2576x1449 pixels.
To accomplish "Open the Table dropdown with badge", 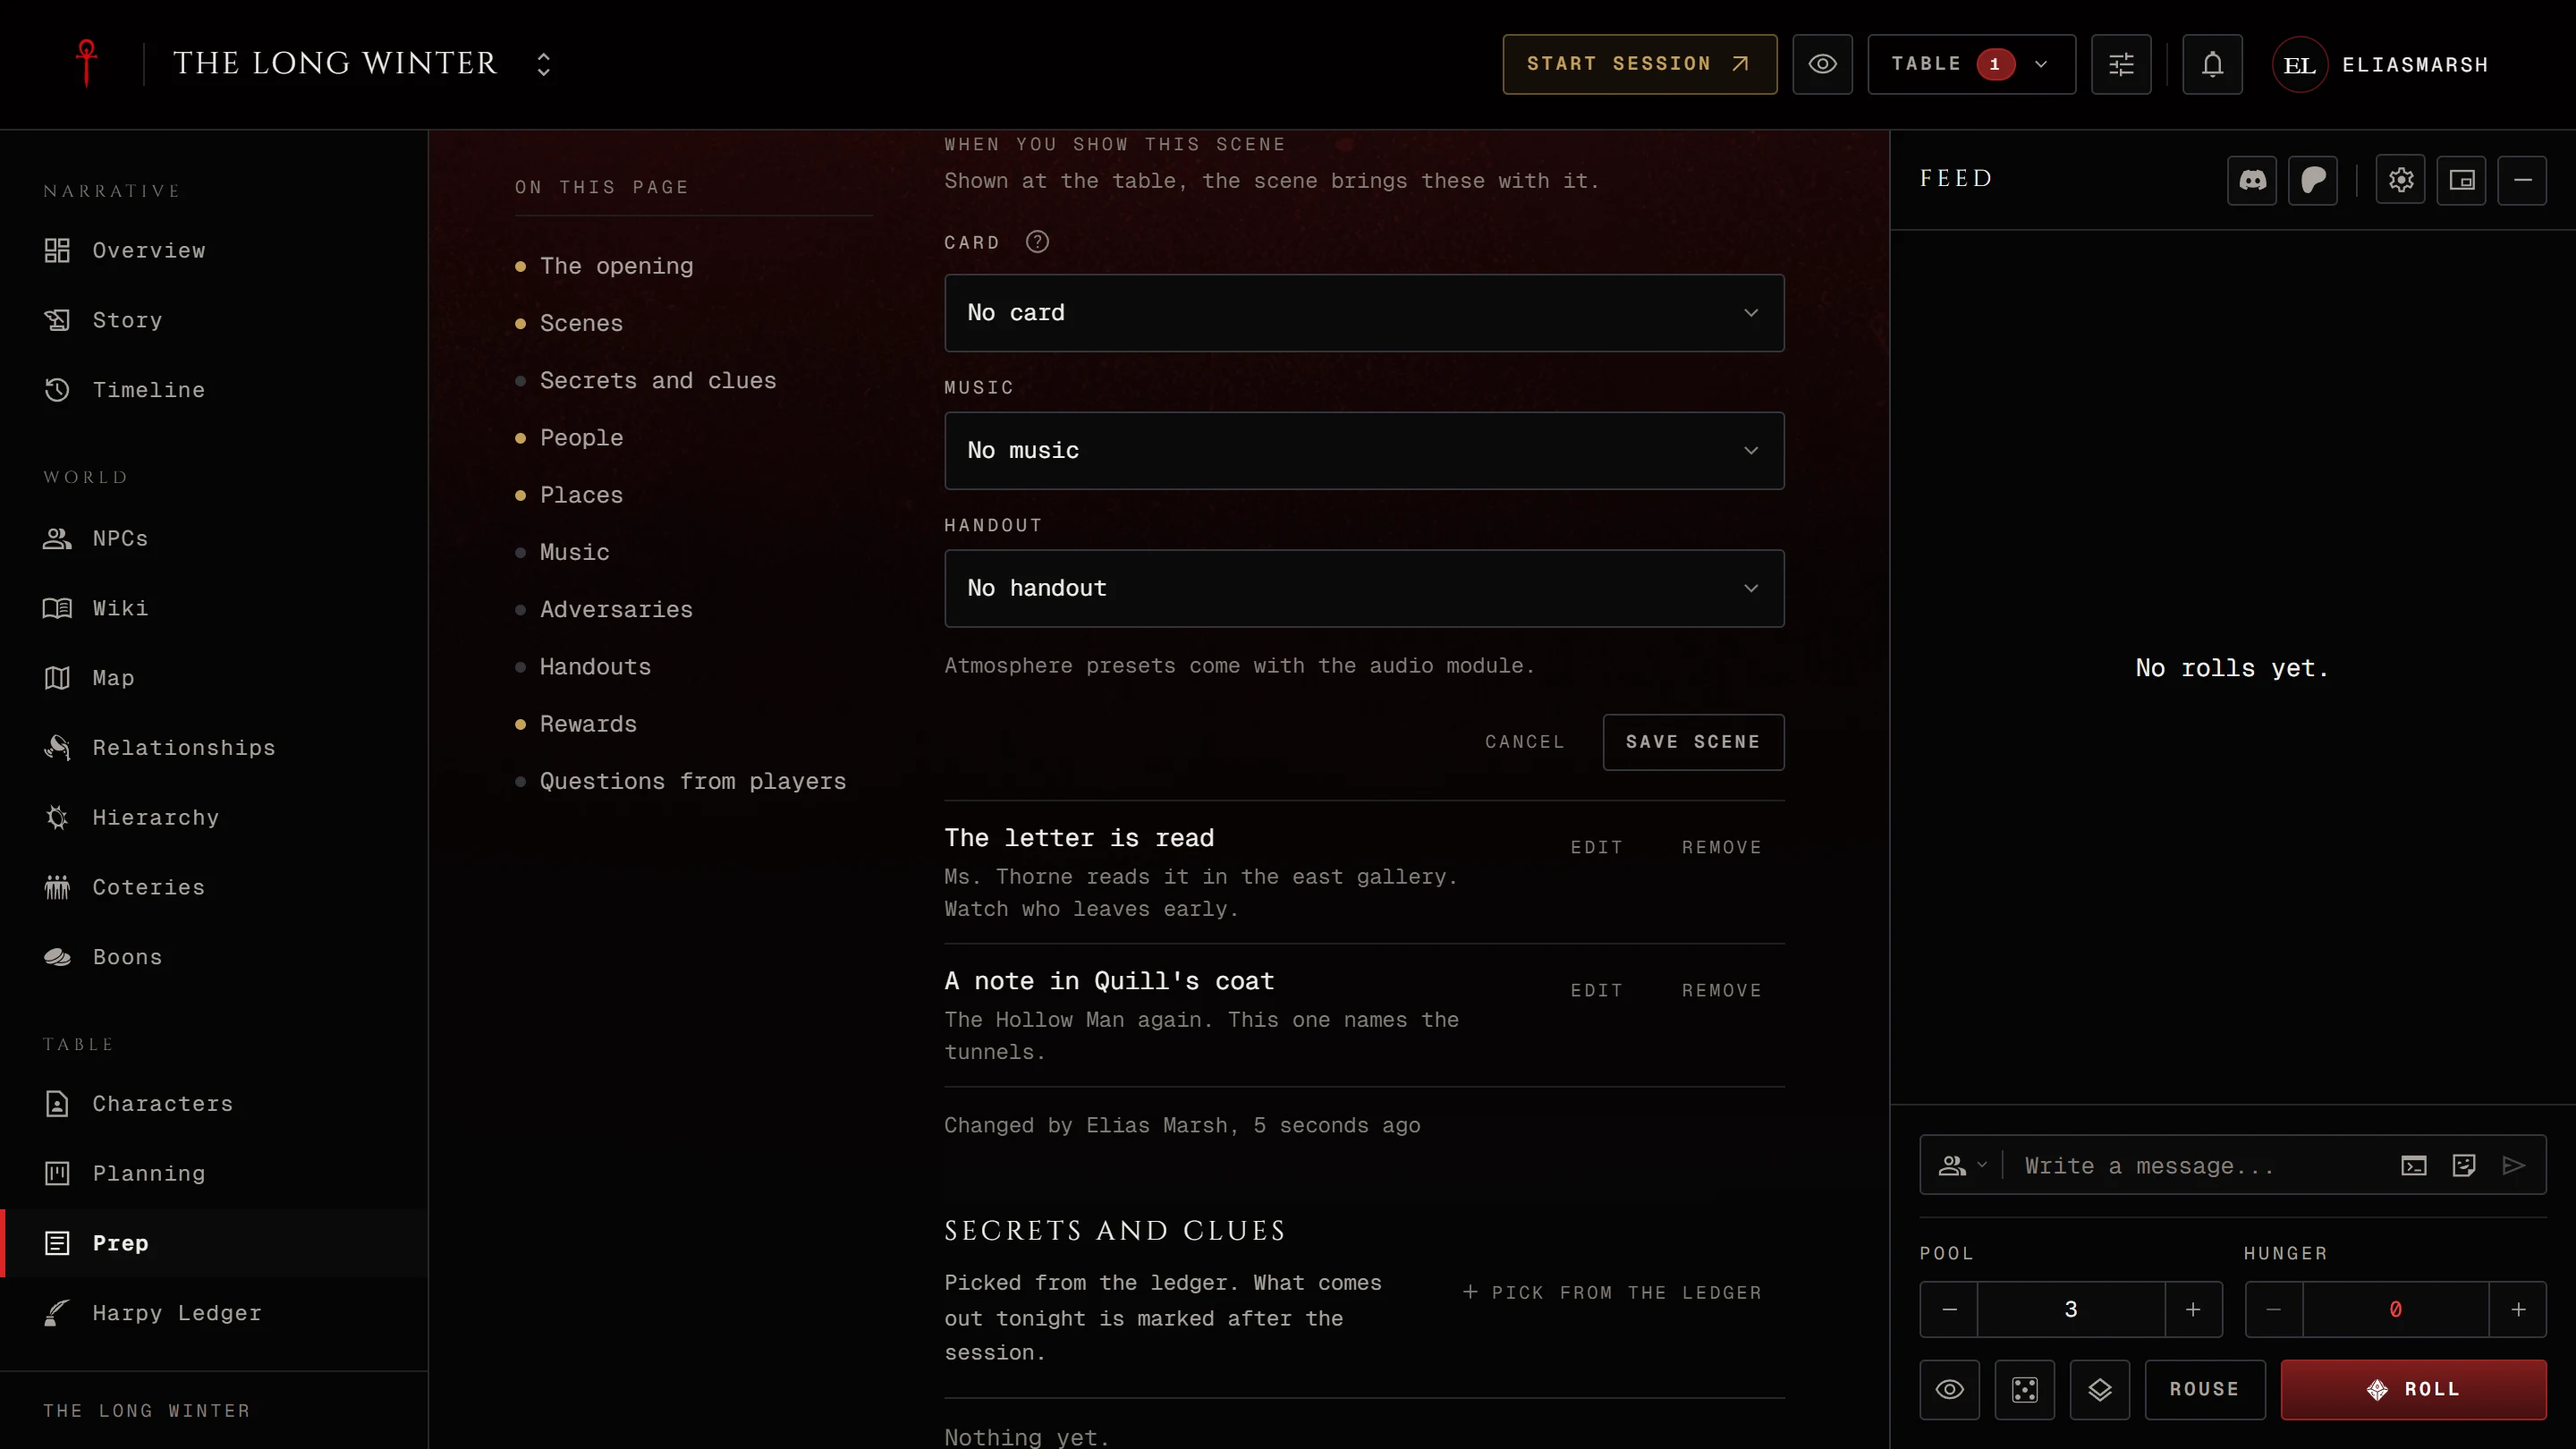I will click(1971, 64).
